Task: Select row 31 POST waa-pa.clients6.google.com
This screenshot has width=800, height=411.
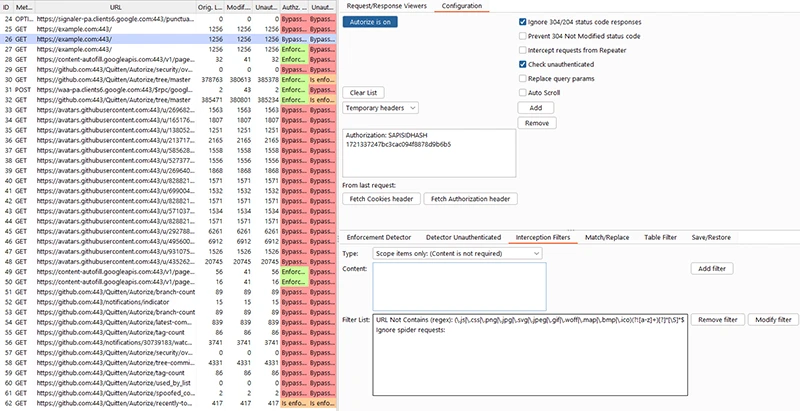Action: click(x=168, y=90)
